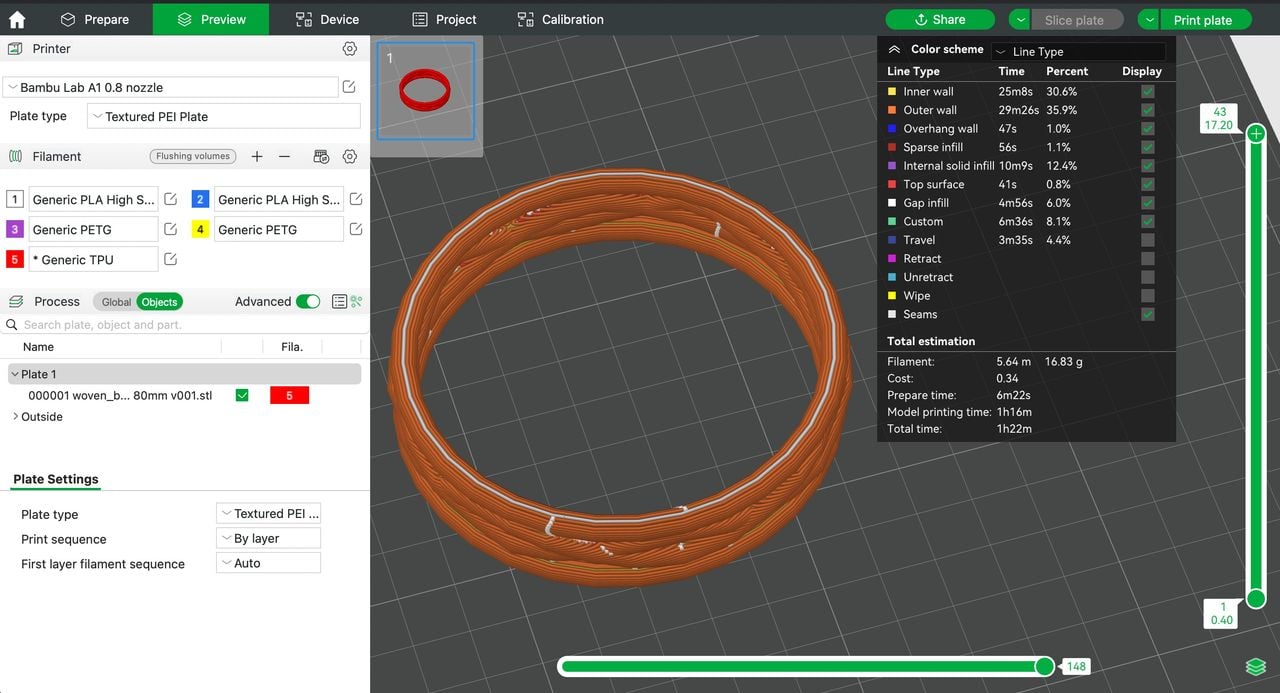
Task: Hide Inner wall lines in preview
Action: coord(1147,91)
